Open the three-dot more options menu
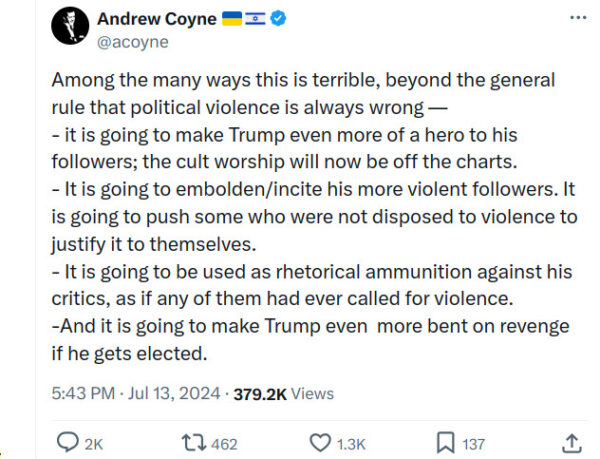The image size is (600, 459). point(578,18)
